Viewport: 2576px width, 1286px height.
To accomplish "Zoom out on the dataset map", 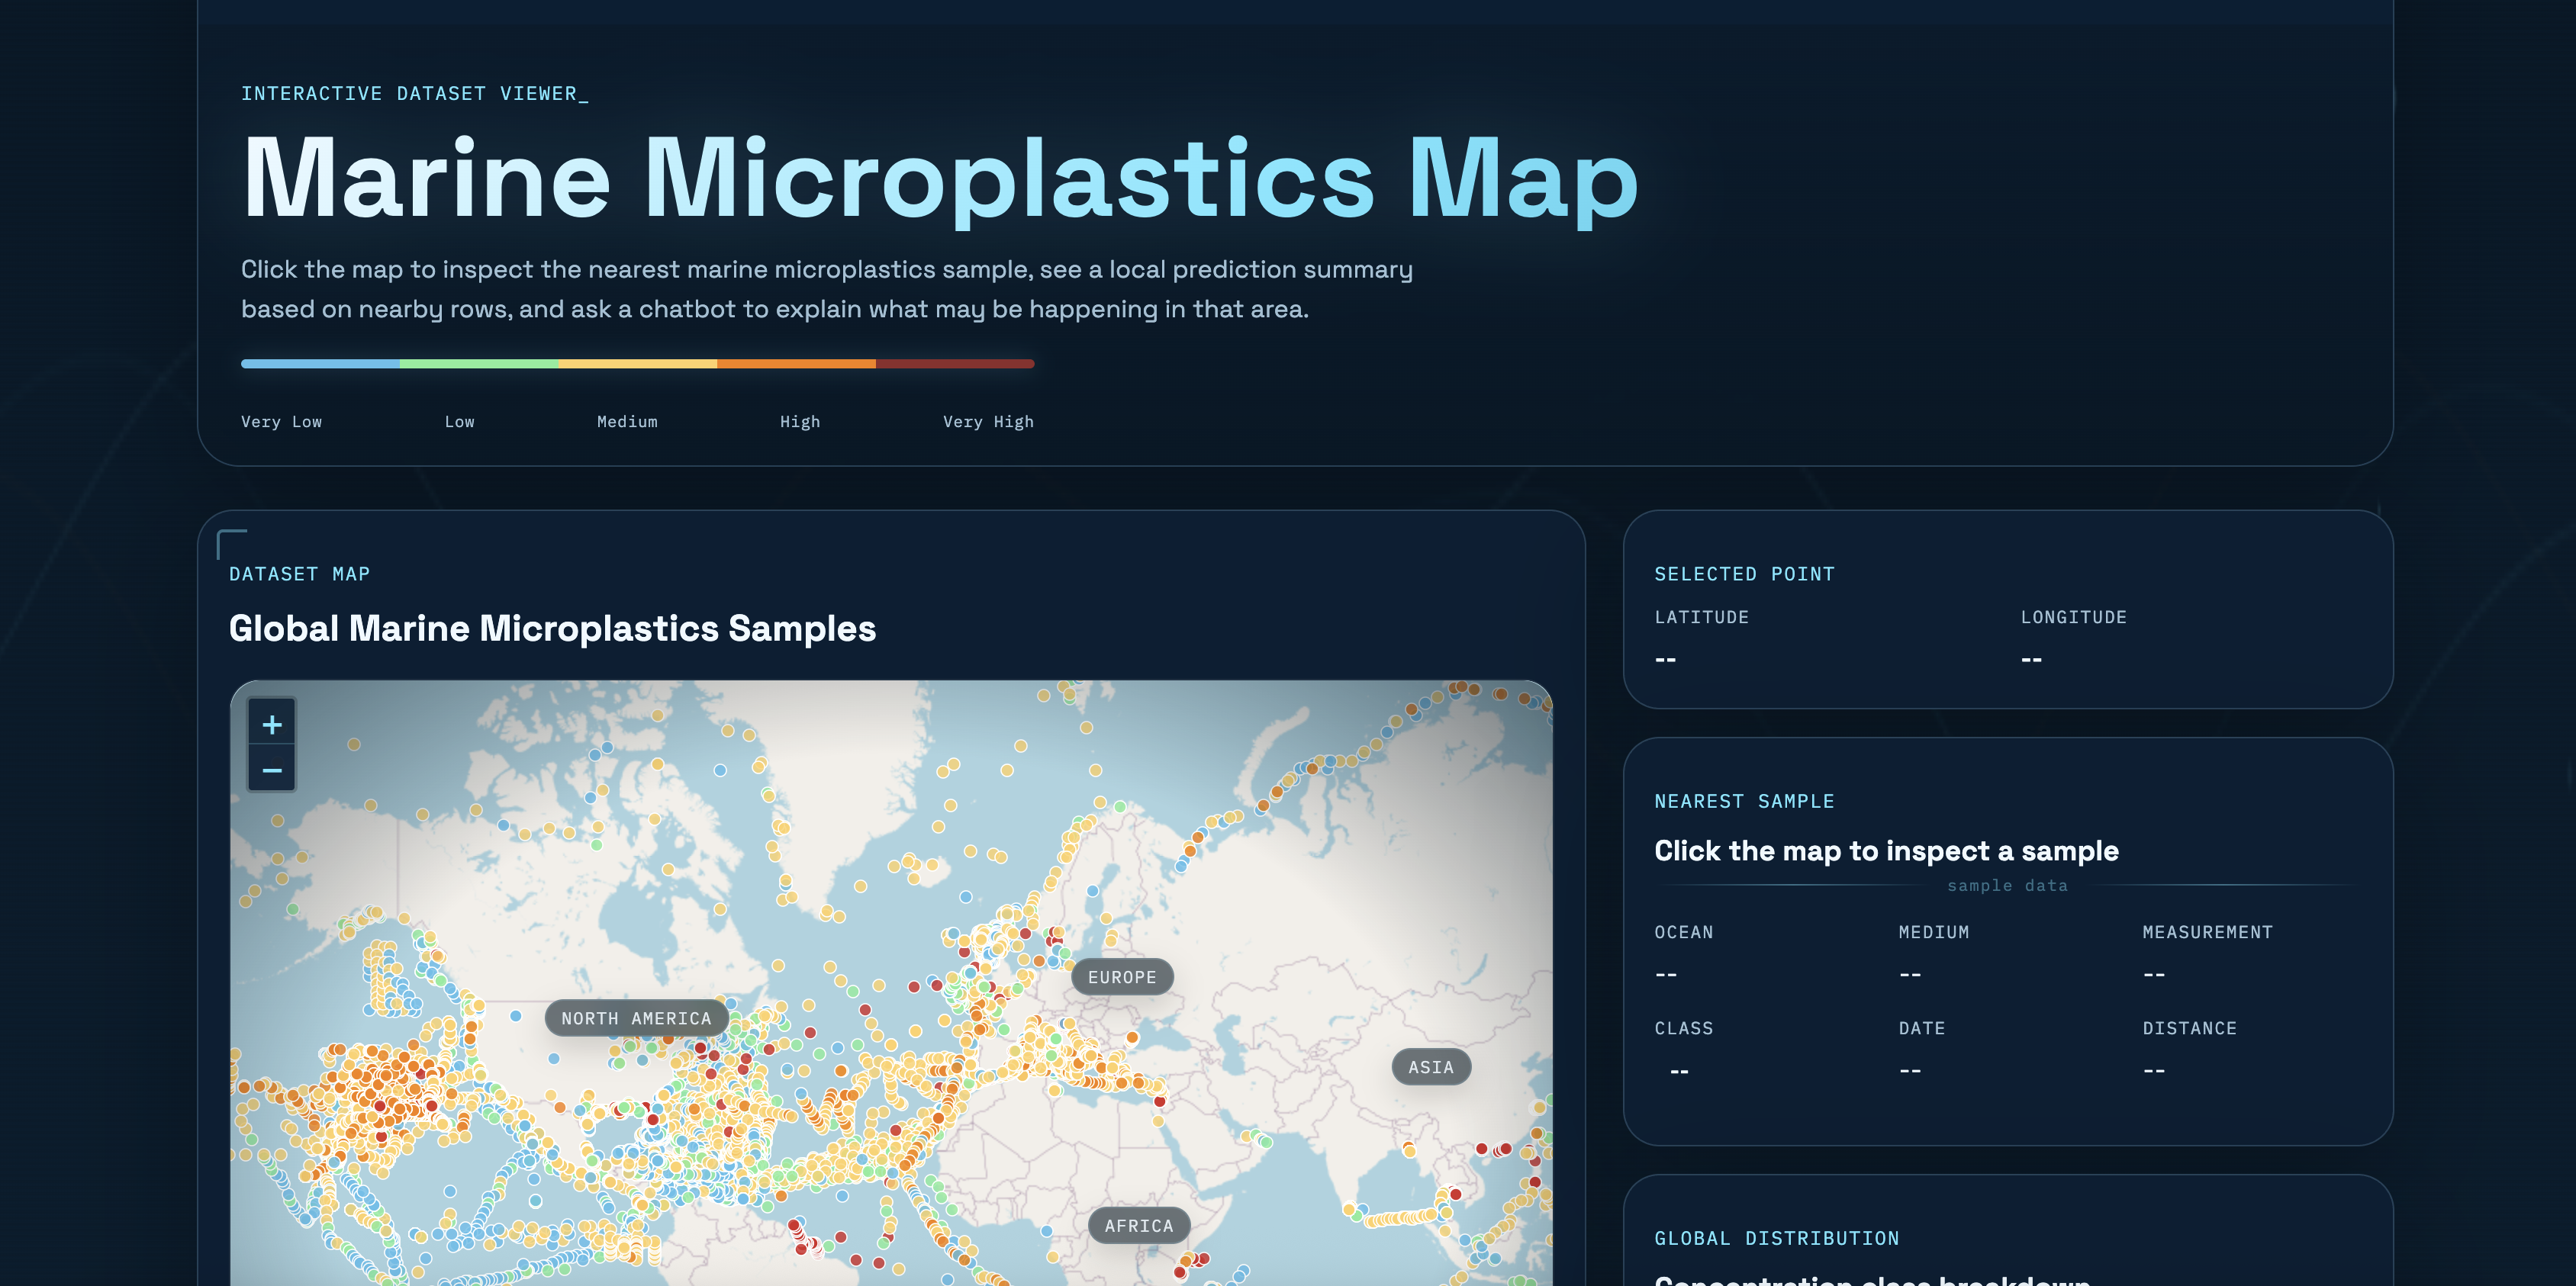I will pyautogui.click(x=271, y=770).
